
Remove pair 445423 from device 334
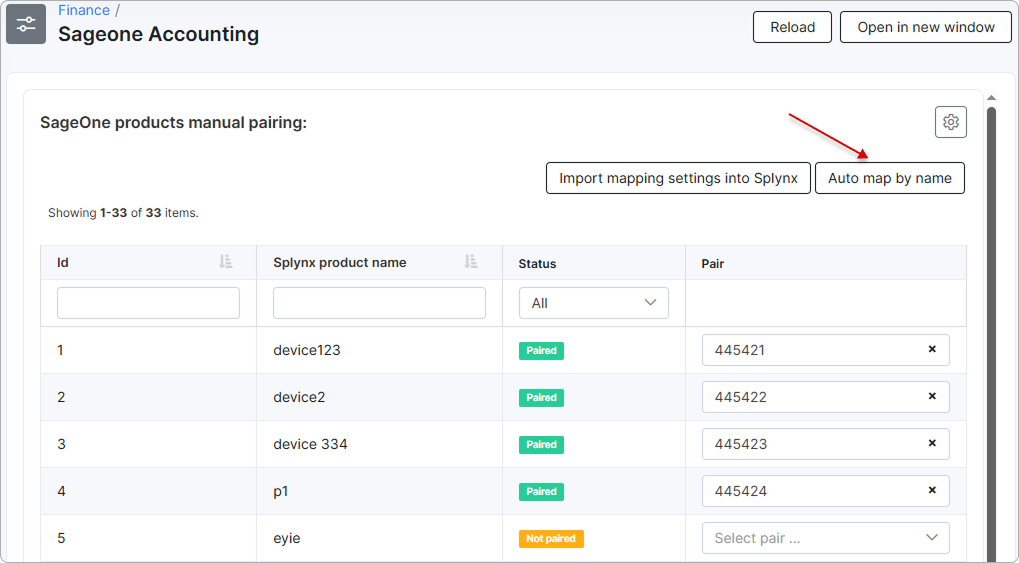click(x=932, y=443)
